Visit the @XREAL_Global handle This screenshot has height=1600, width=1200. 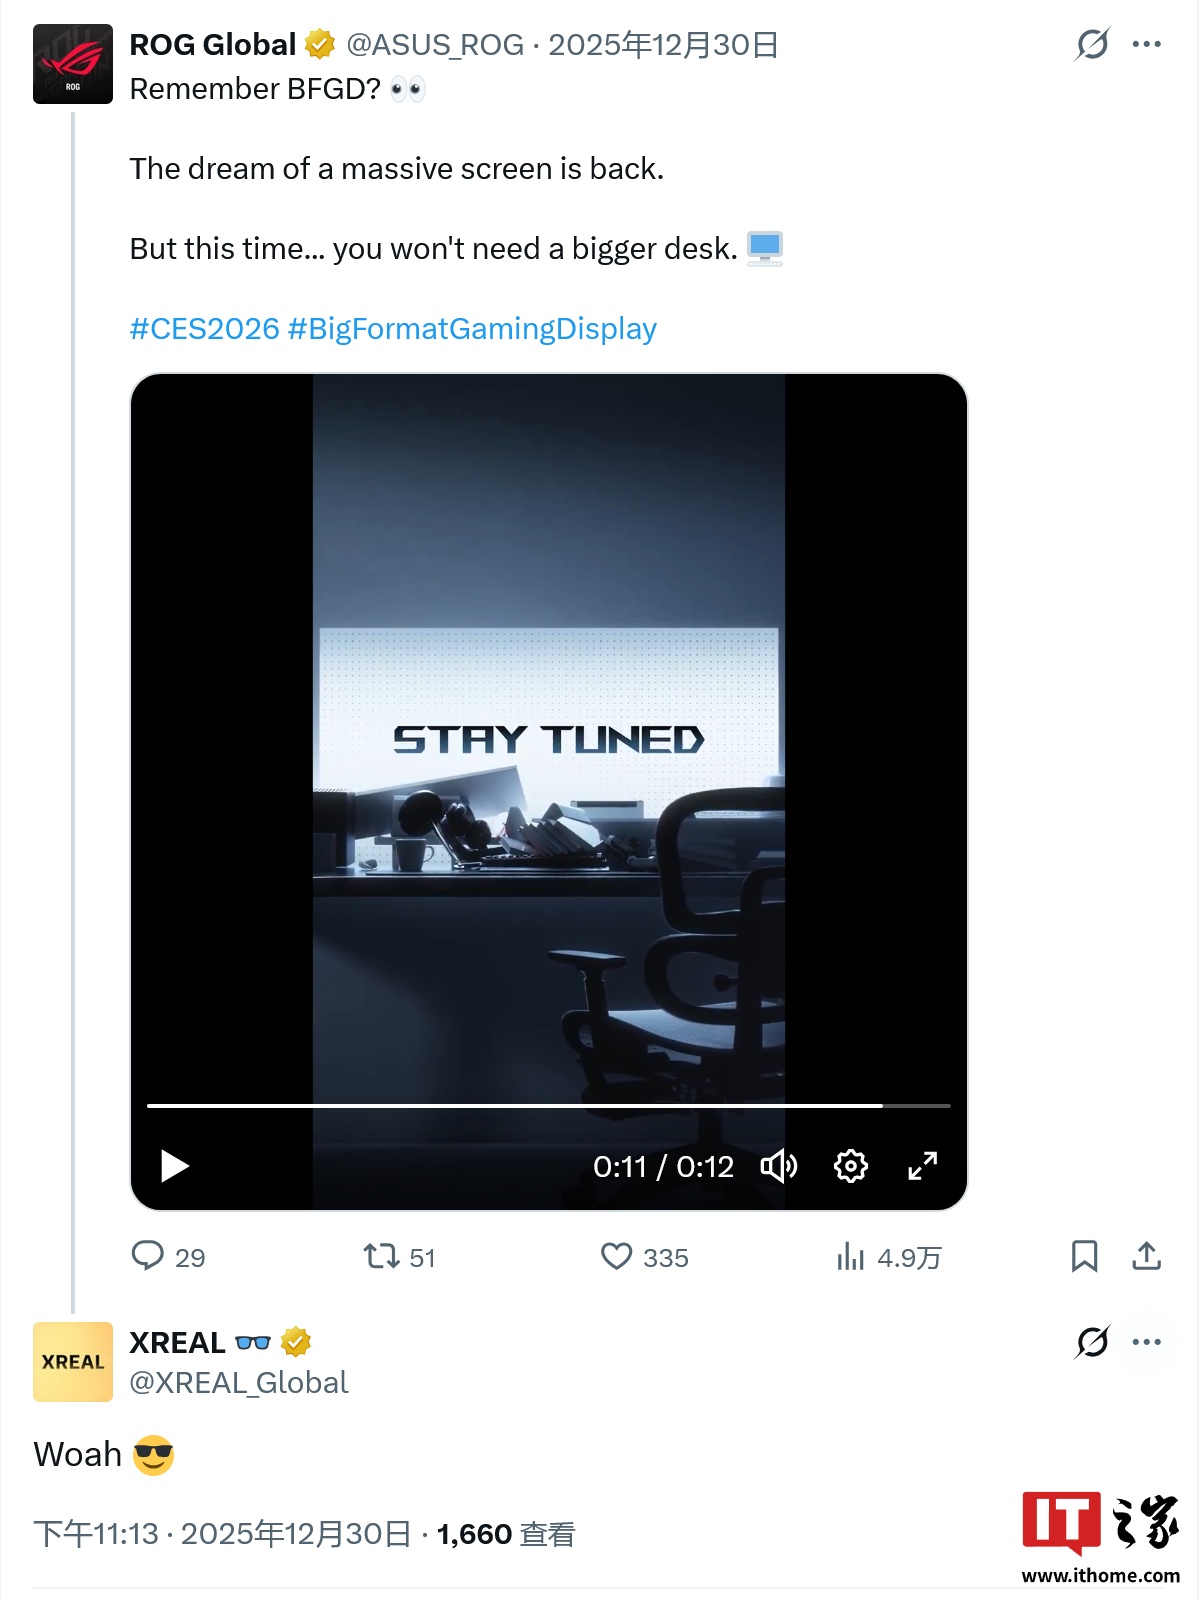239,1383
